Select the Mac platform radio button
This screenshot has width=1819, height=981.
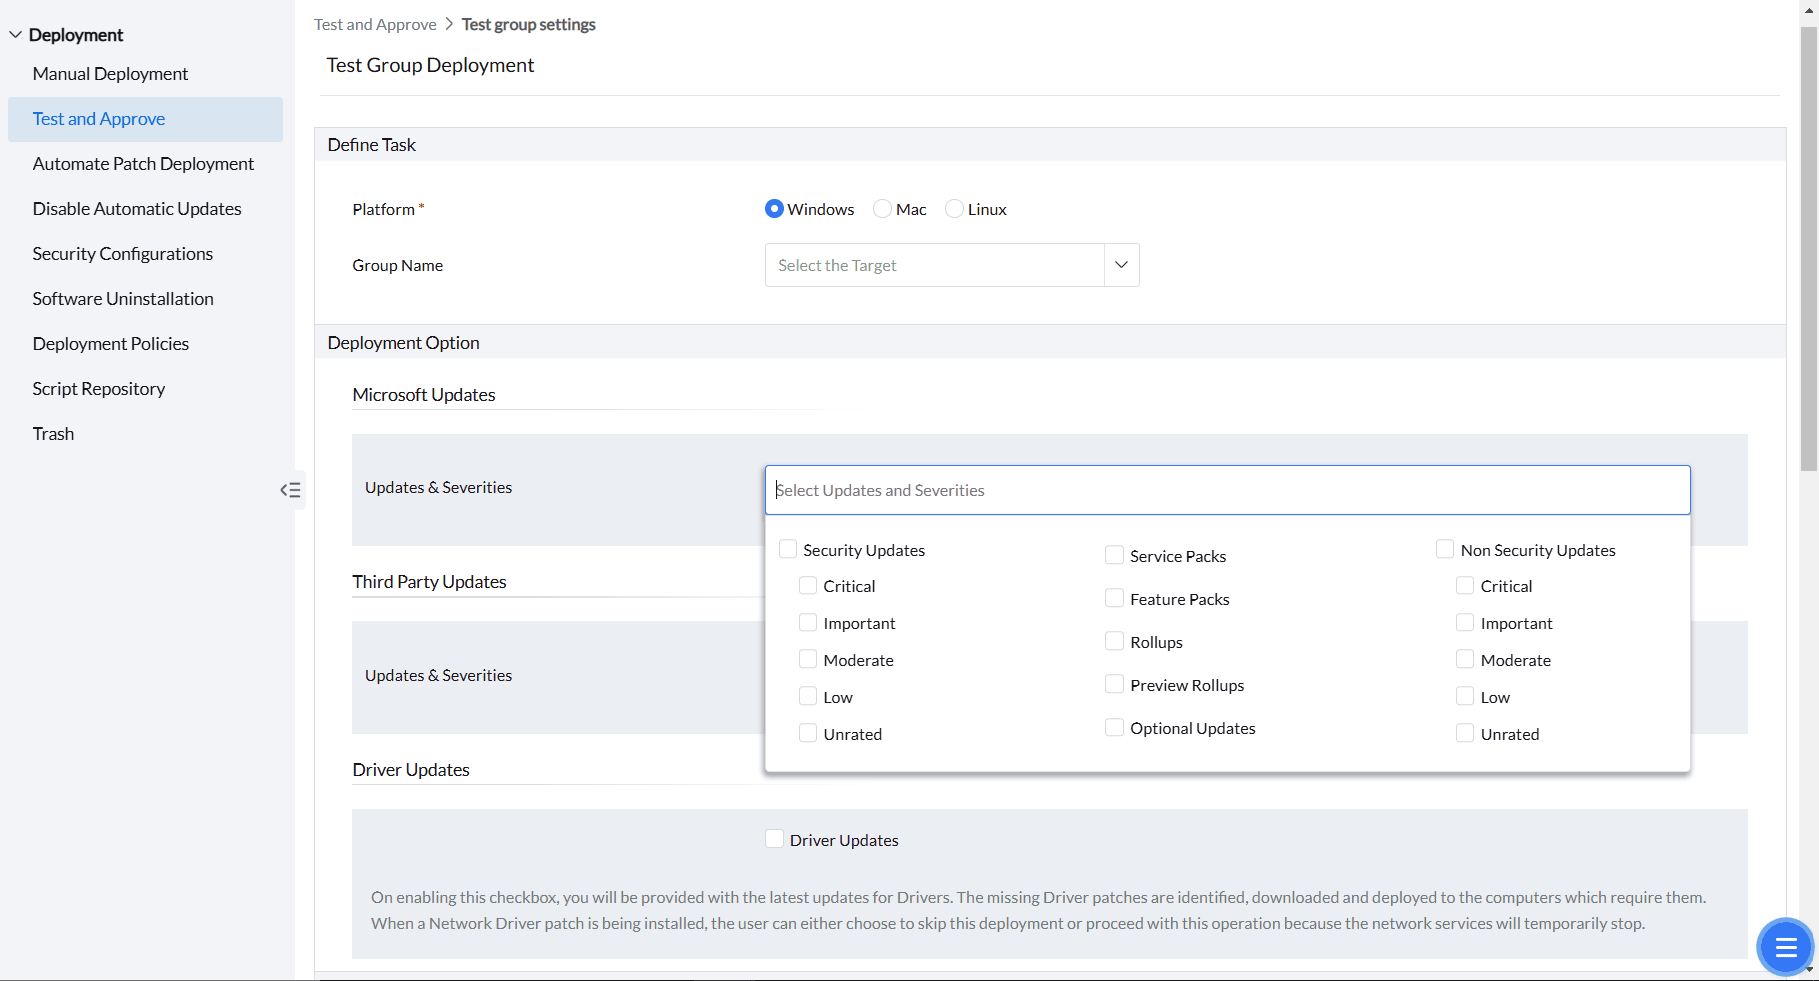[882, 209]
